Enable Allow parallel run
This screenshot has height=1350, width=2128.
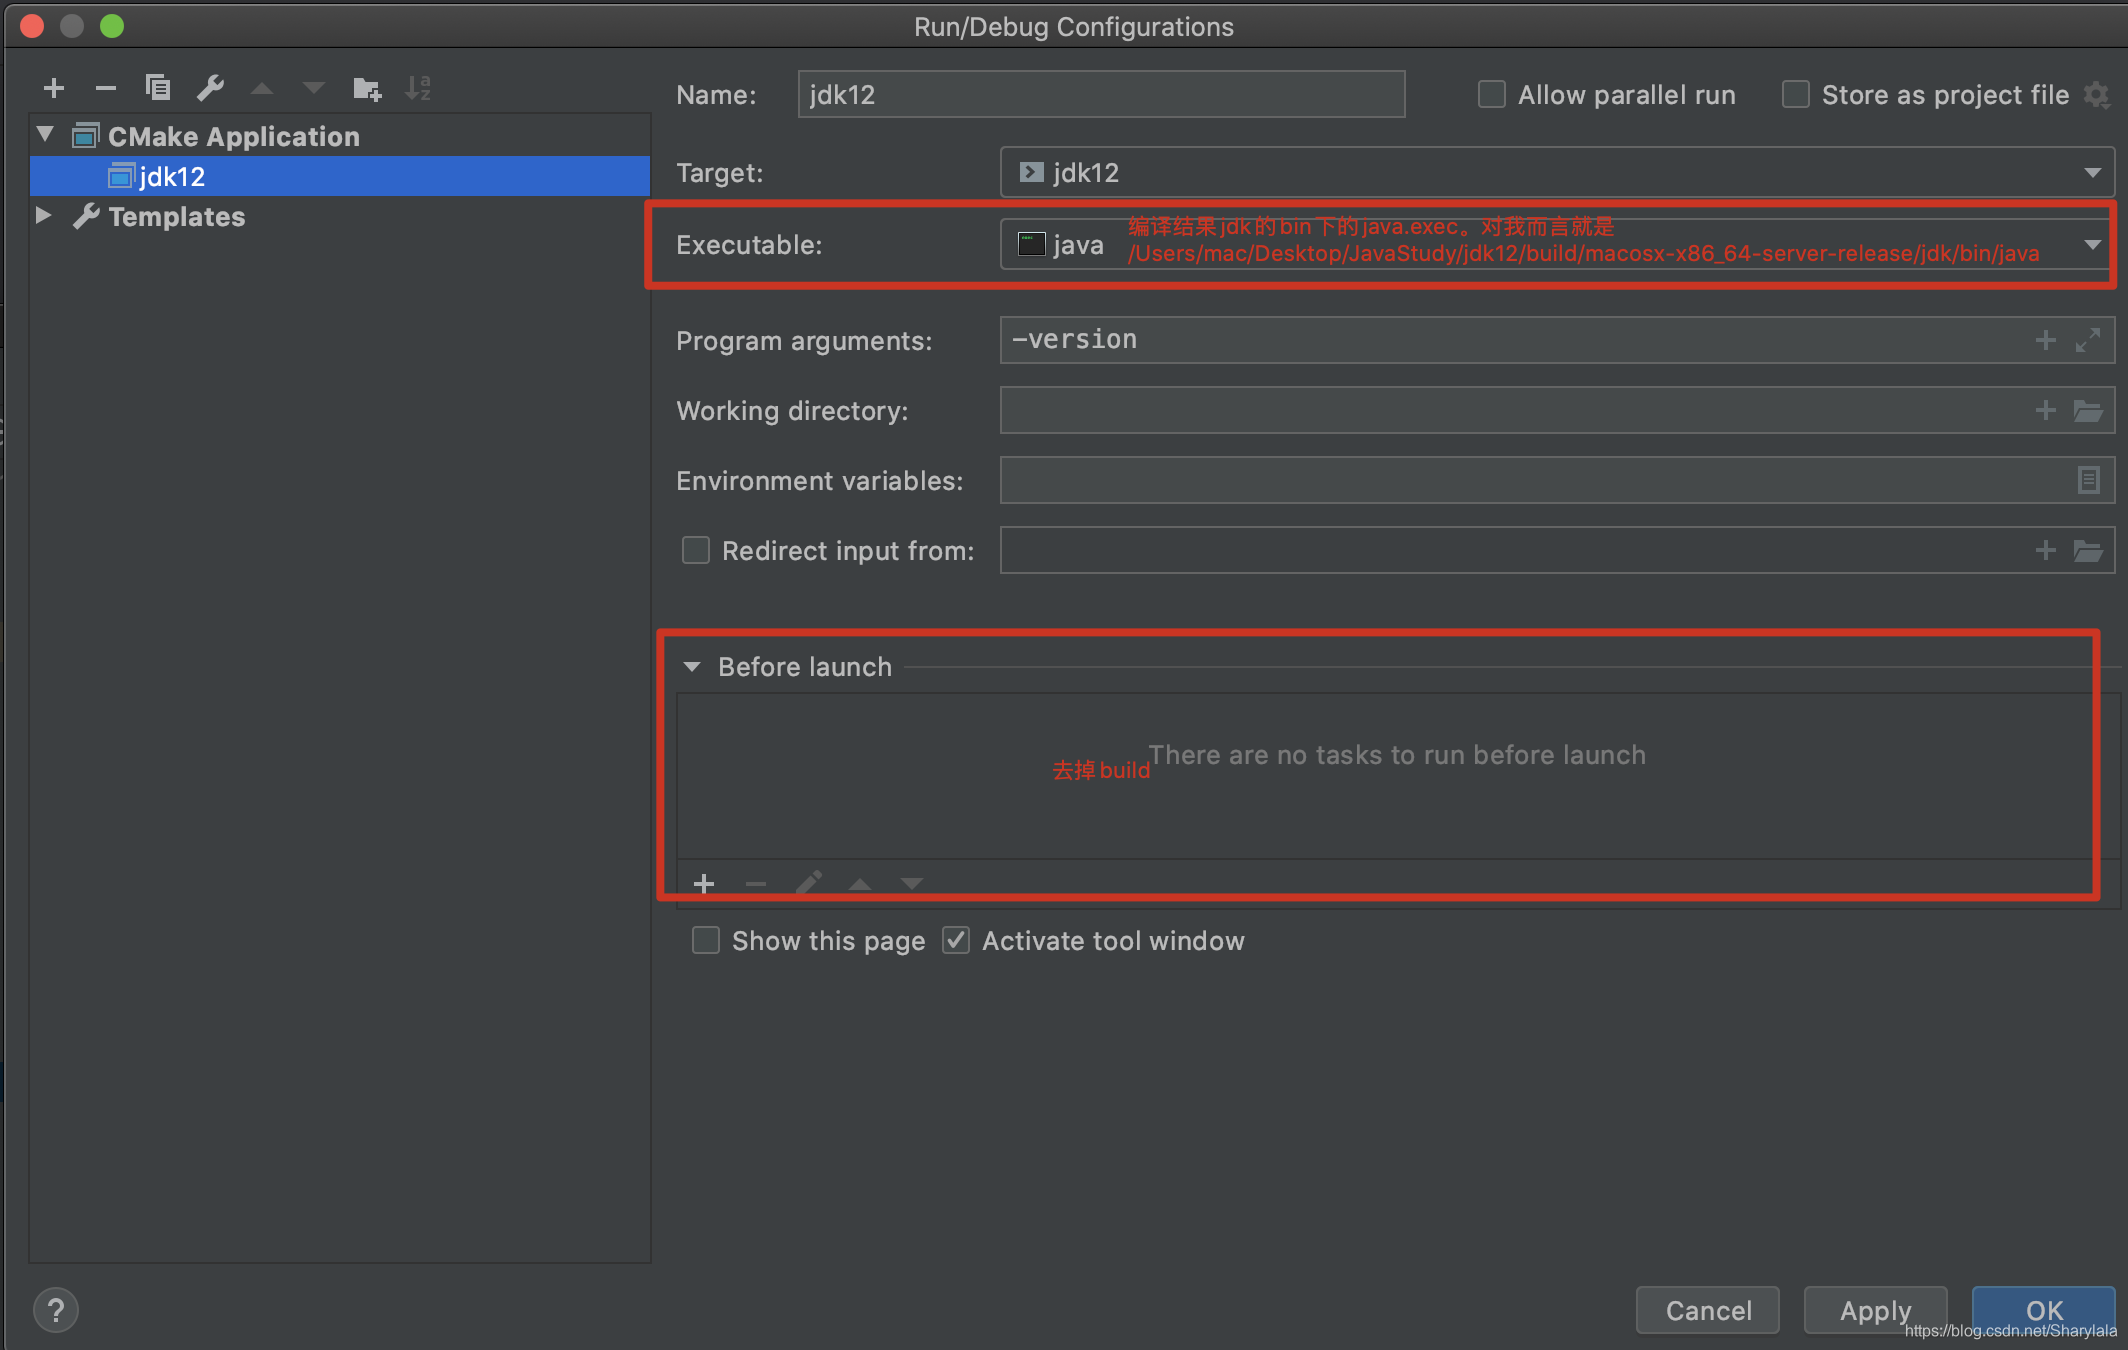[1492, 95]
